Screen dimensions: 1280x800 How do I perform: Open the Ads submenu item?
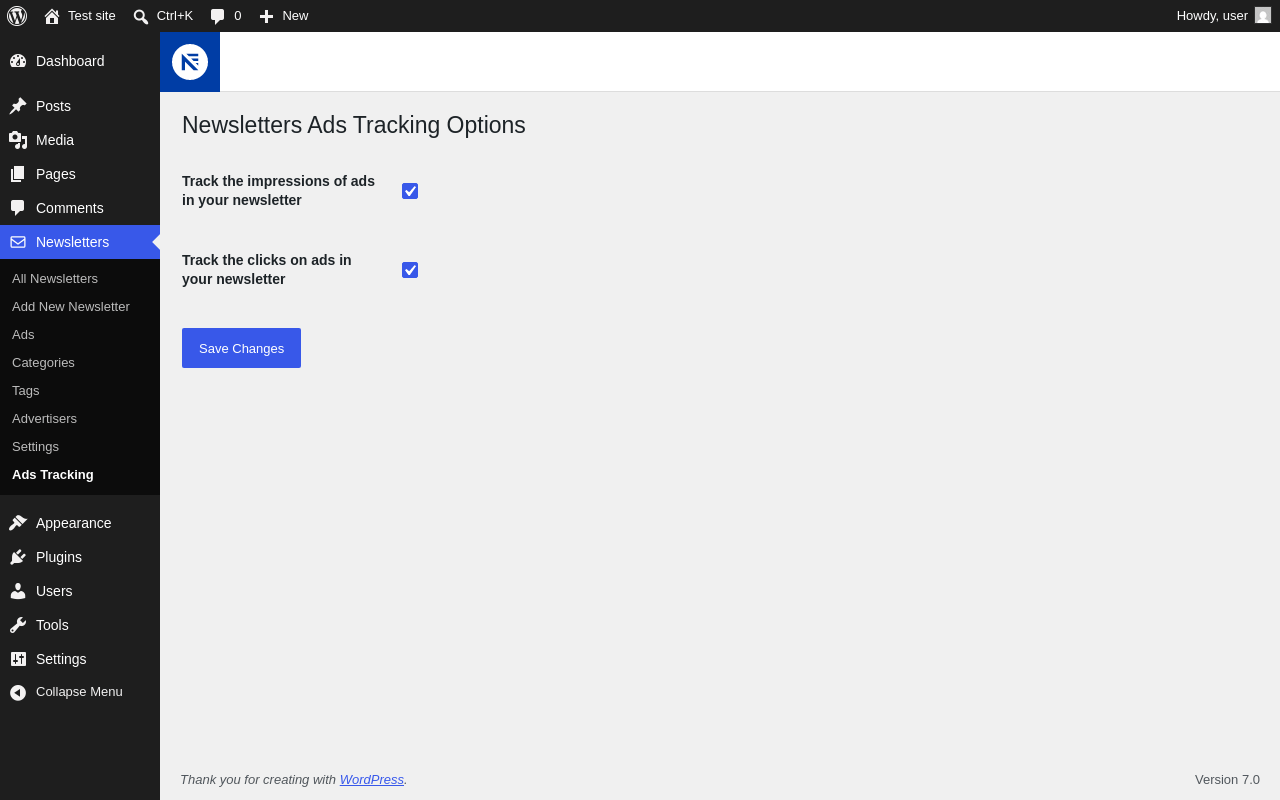tap(80, 335)
